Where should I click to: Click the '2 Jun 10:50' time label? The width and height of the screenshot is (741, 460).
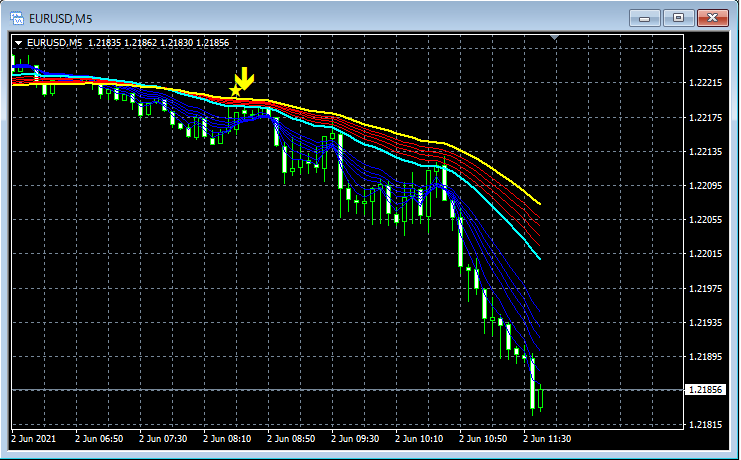click(483, 439)
